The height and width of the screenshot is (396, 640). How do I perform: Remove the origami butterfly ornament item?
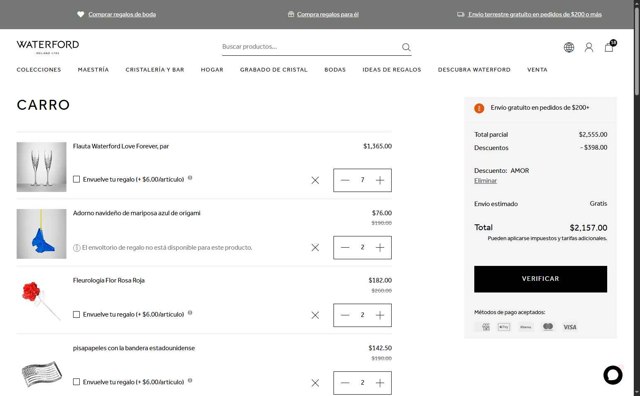pyautogui.click(x=315, y=247)
